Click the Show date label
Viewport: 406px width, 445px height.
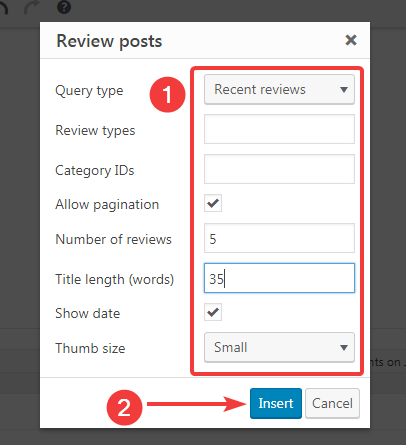tap(88, 313)
